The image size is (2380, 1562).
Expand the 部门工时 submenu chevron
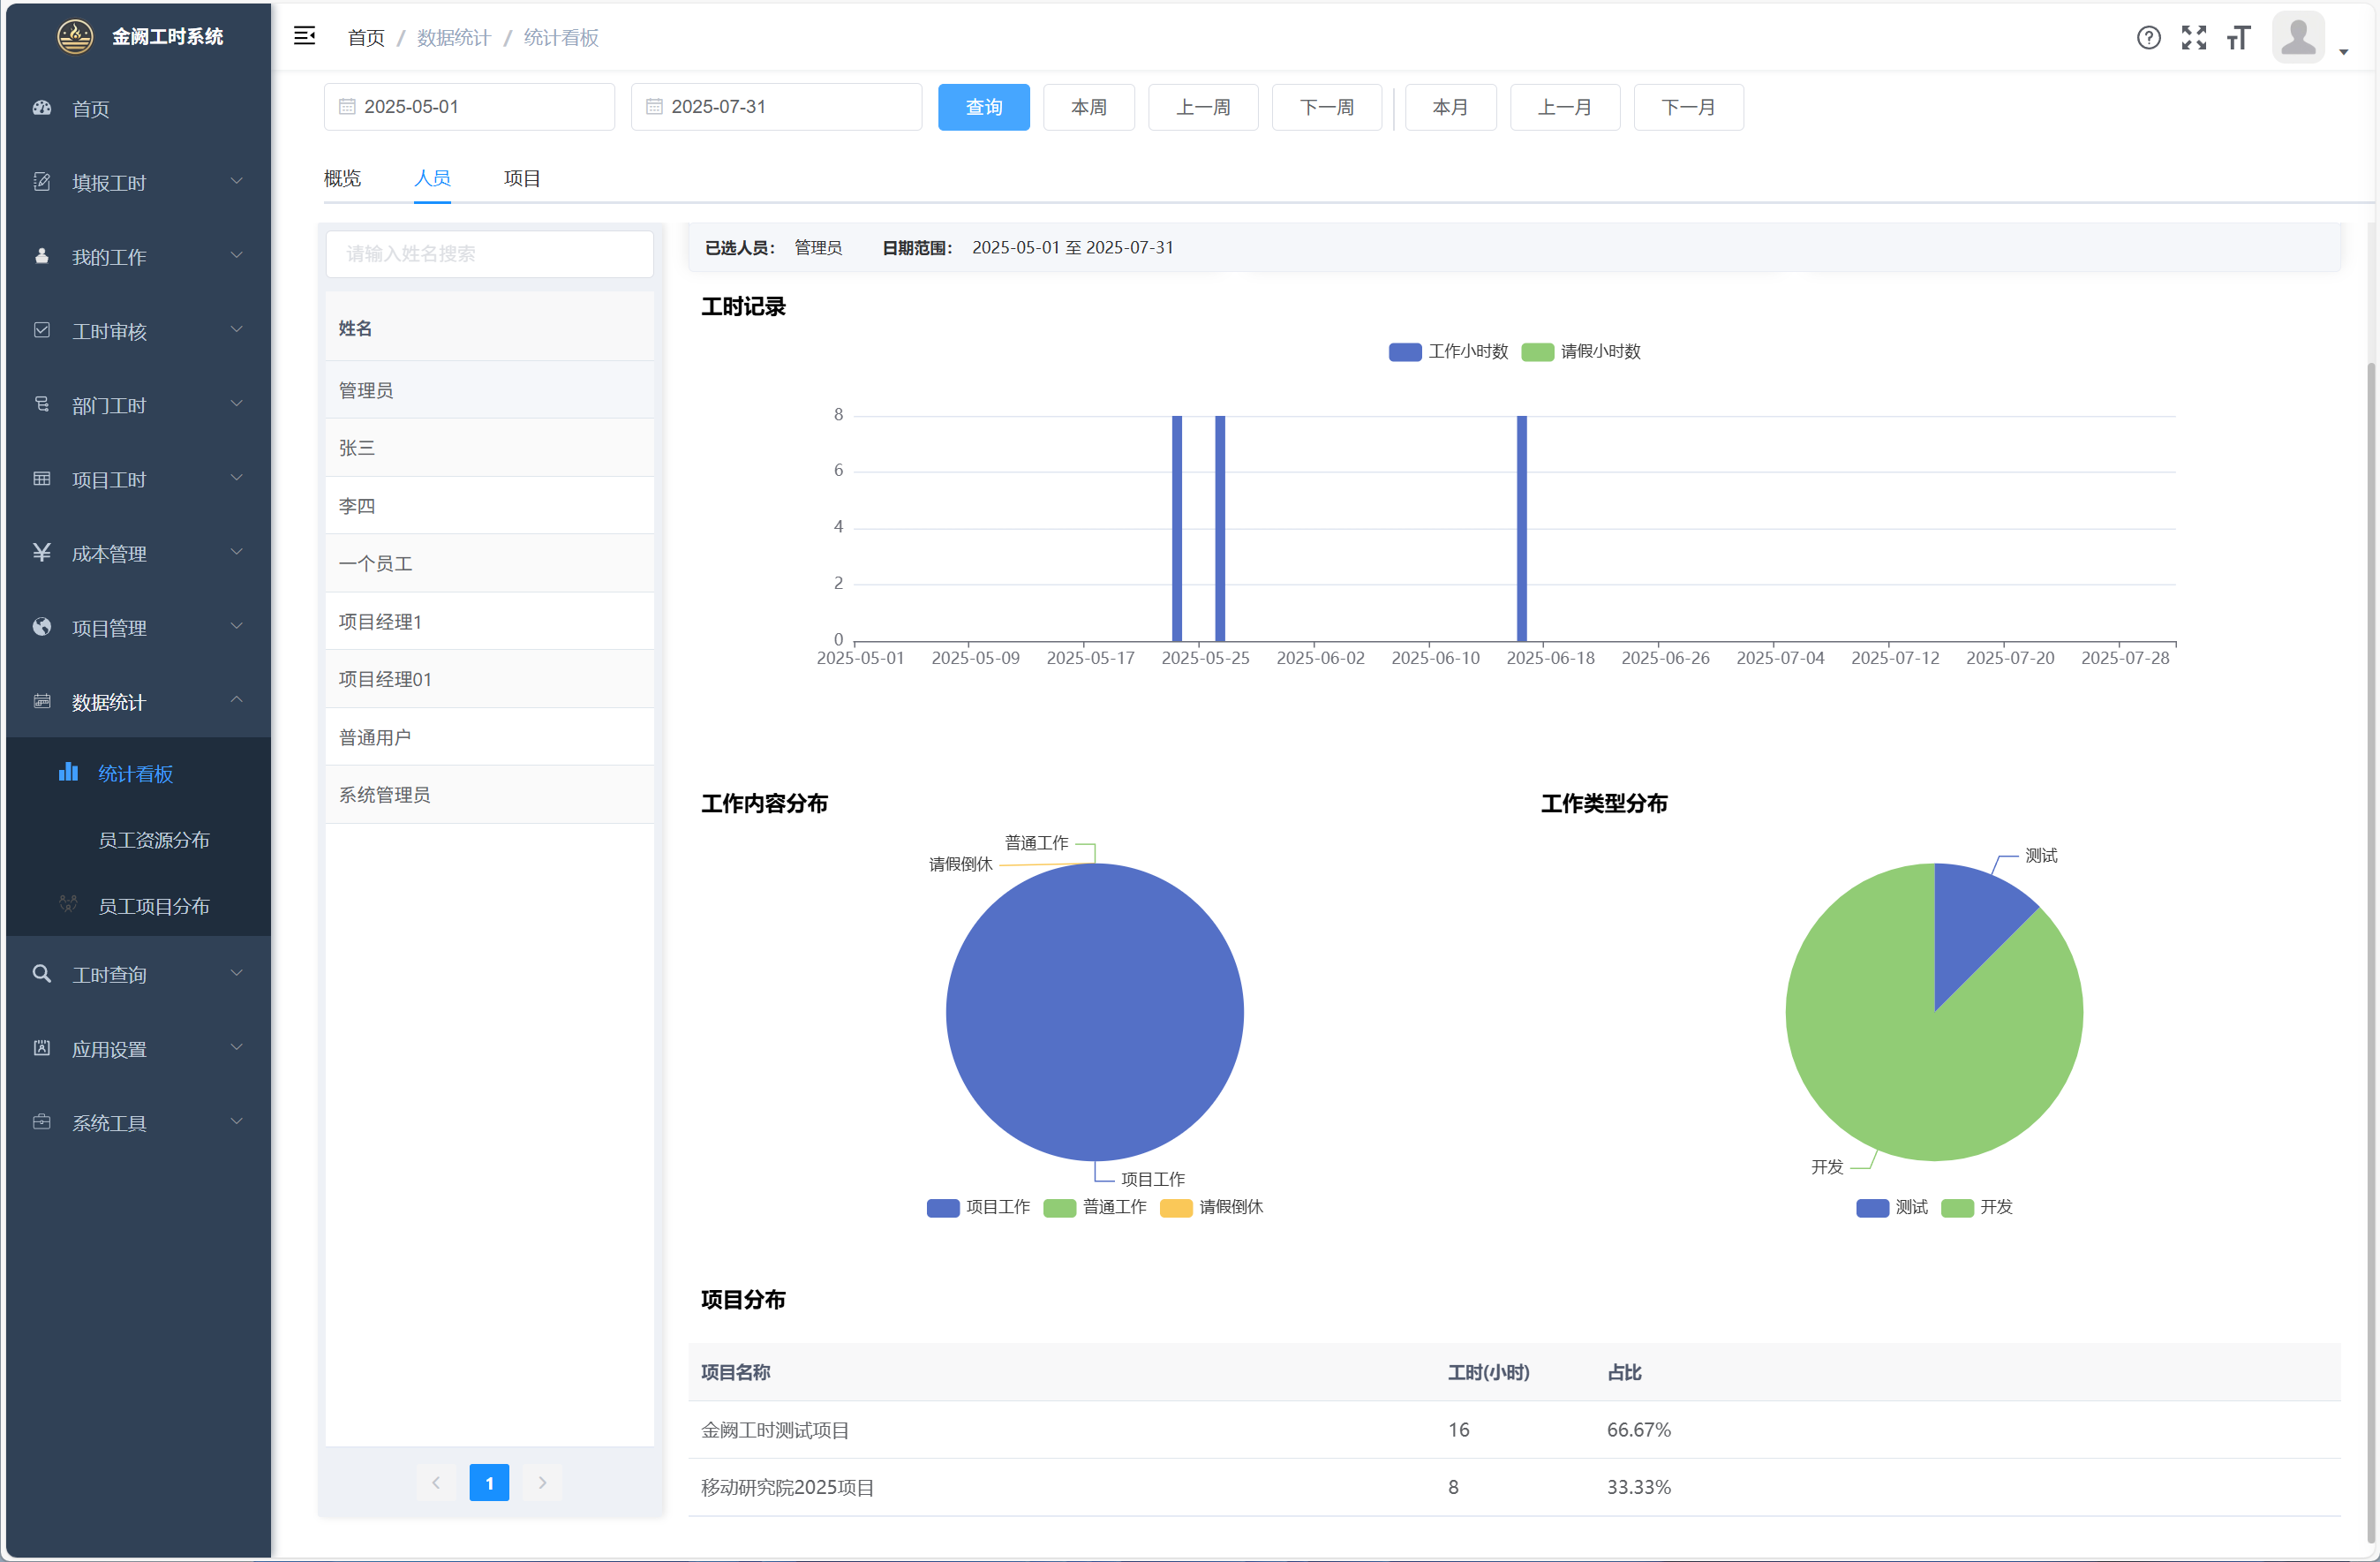pos(236,403)
